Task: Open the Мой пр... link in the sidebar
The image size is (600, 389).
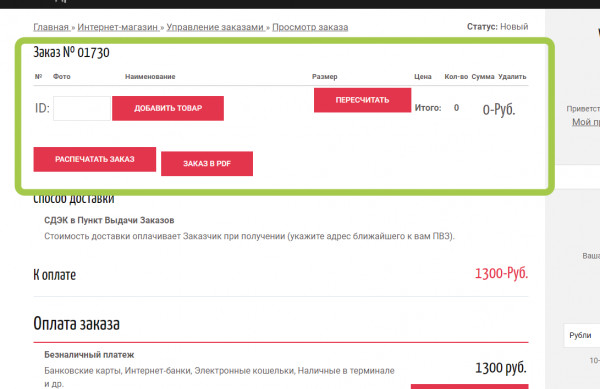Action: pyautogui.click(x=586, y=122)
